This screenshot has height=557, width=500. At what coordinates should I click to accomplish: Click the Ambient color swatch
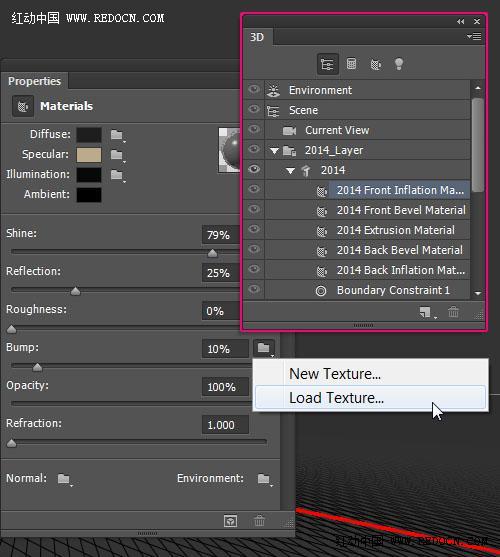[89, 195]
